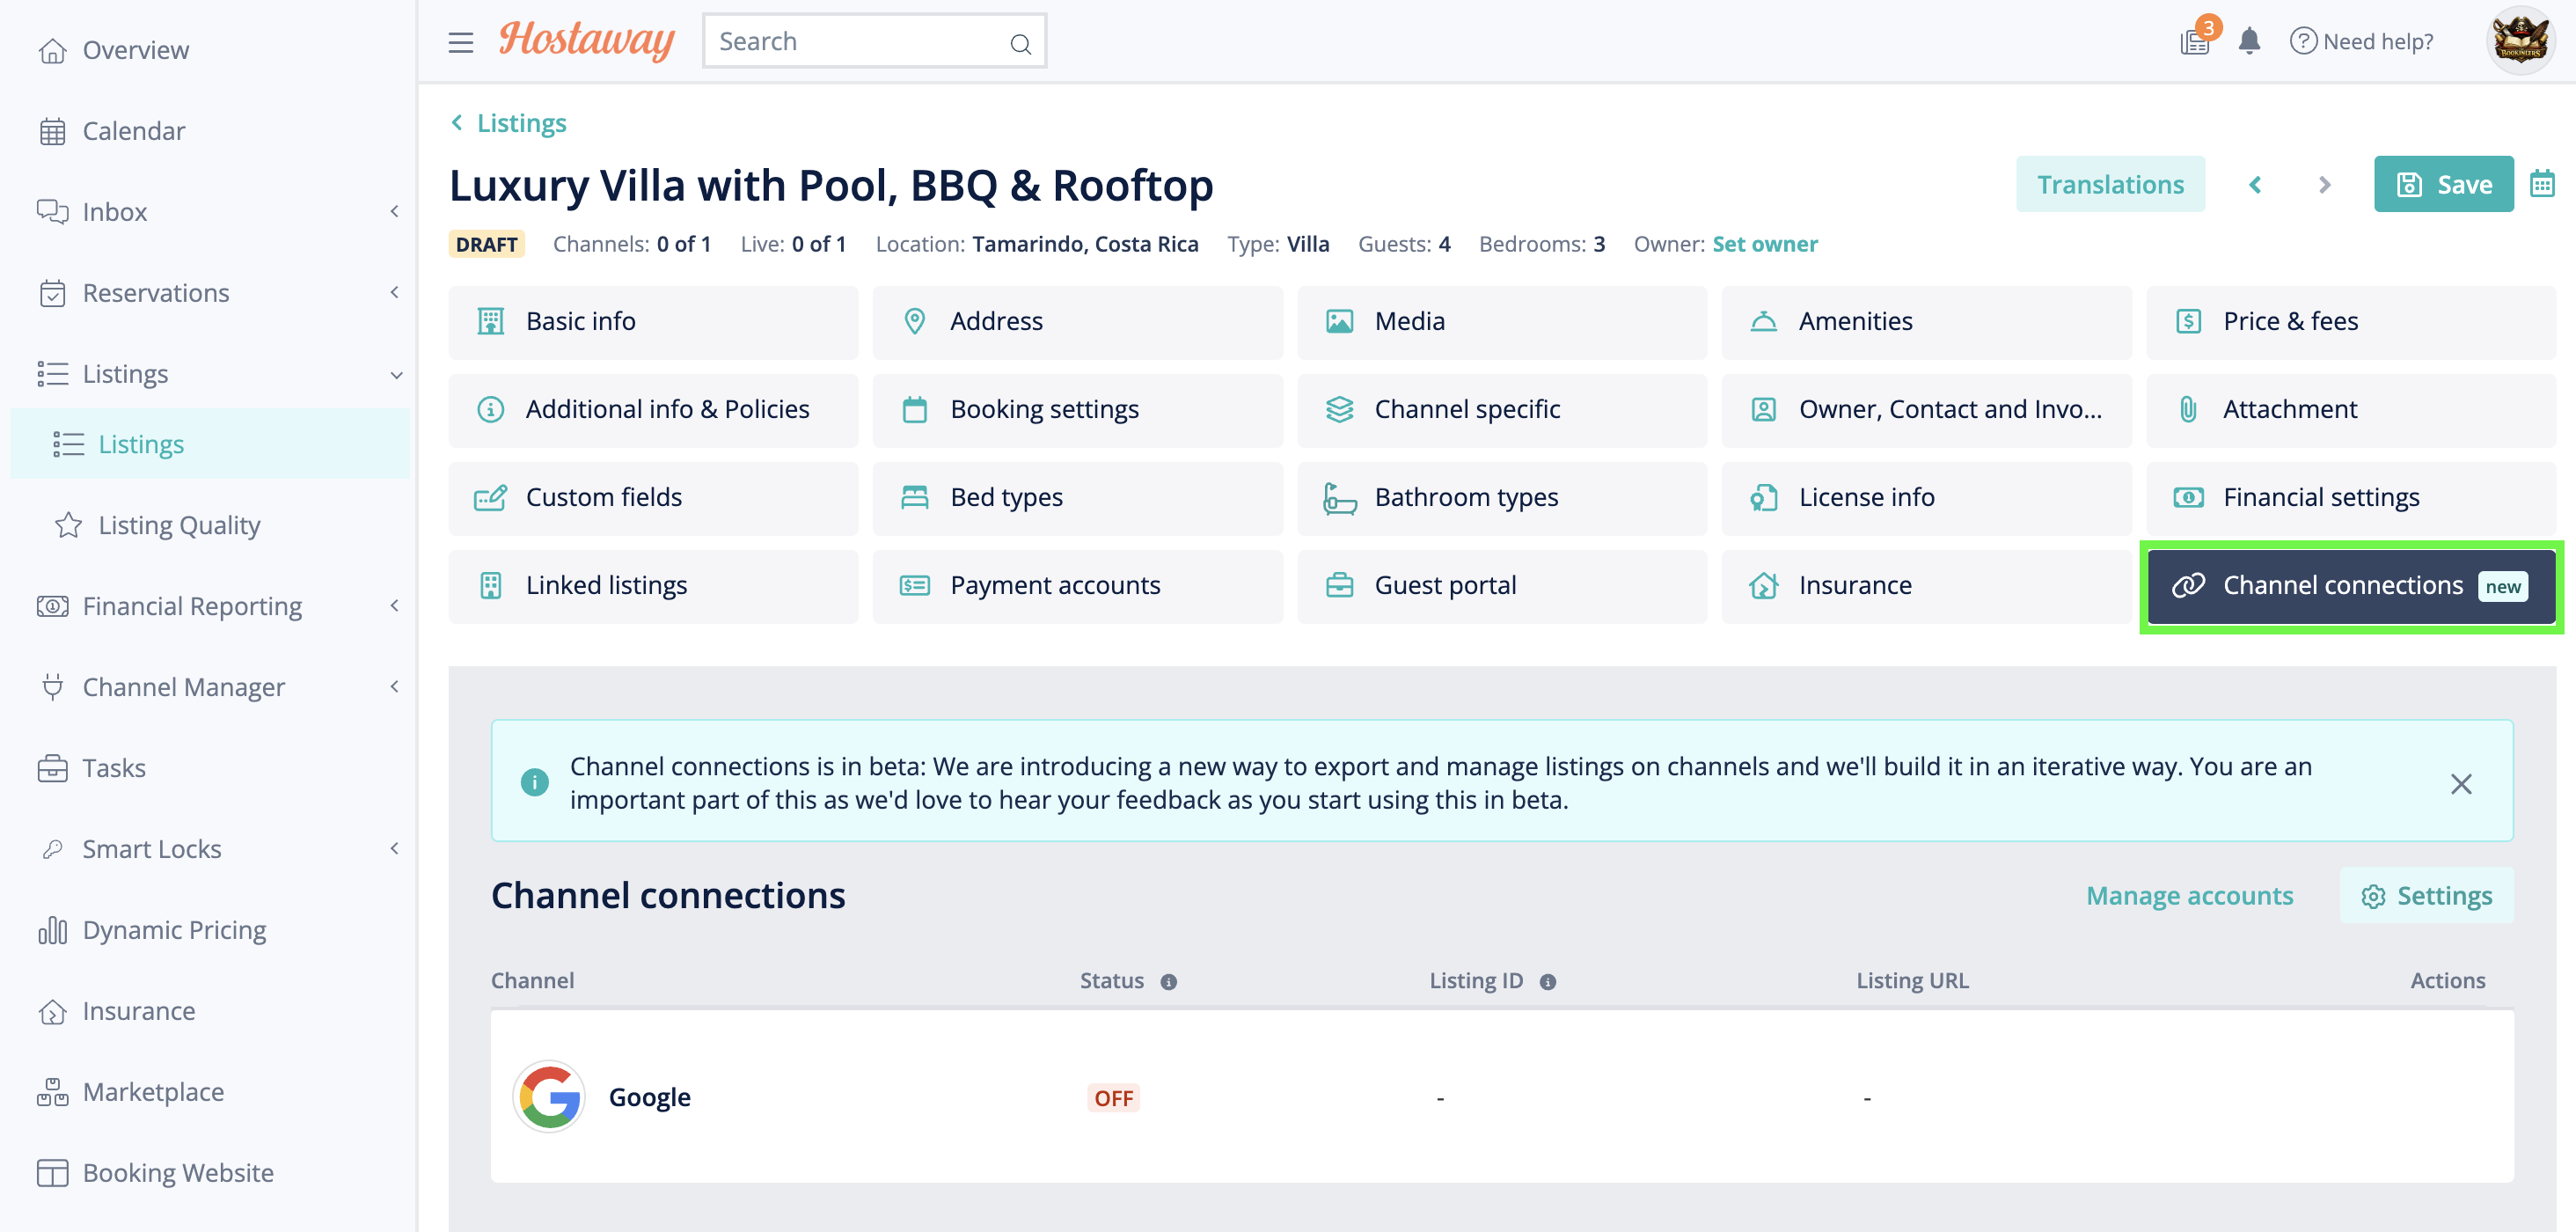The width and height of the screenshot is (2576, 1232).
Task: Click the Attachment paperclip icon
Action: coord(2188,409)
